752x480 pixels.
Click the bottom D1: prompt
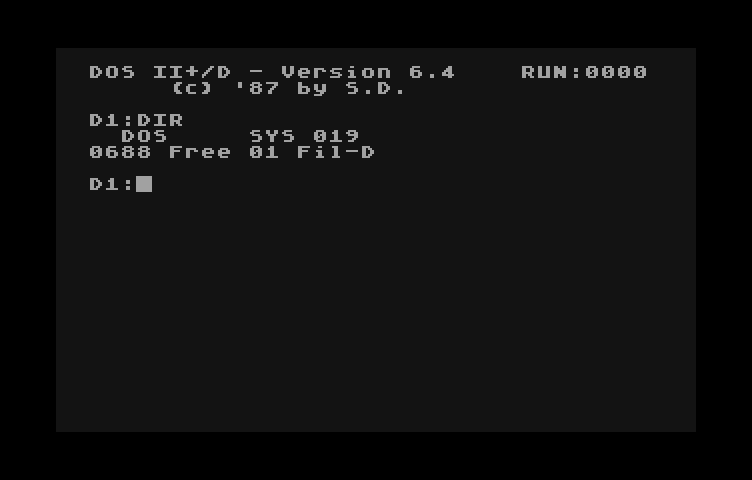[111, 184]
